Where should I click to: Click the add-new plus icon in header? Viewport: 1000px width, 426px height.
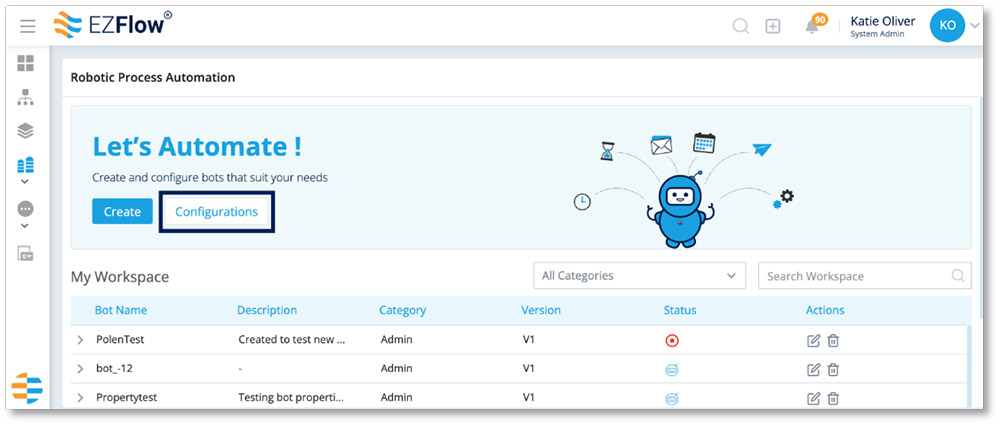[x=773, y=26]
